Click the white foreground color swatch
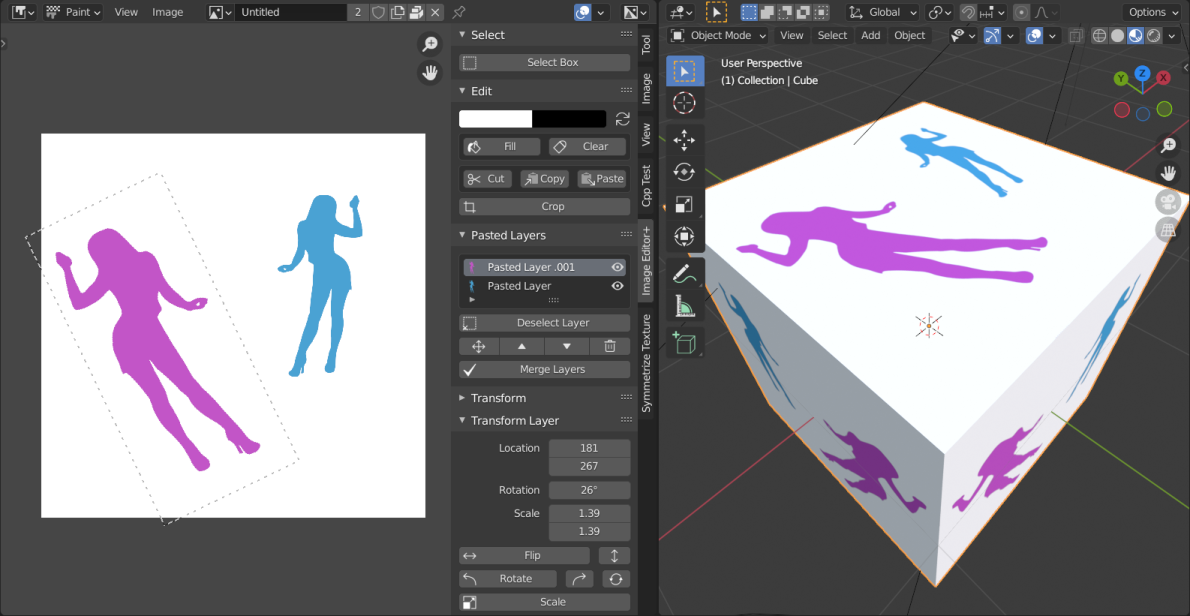 tap(495, 119)
